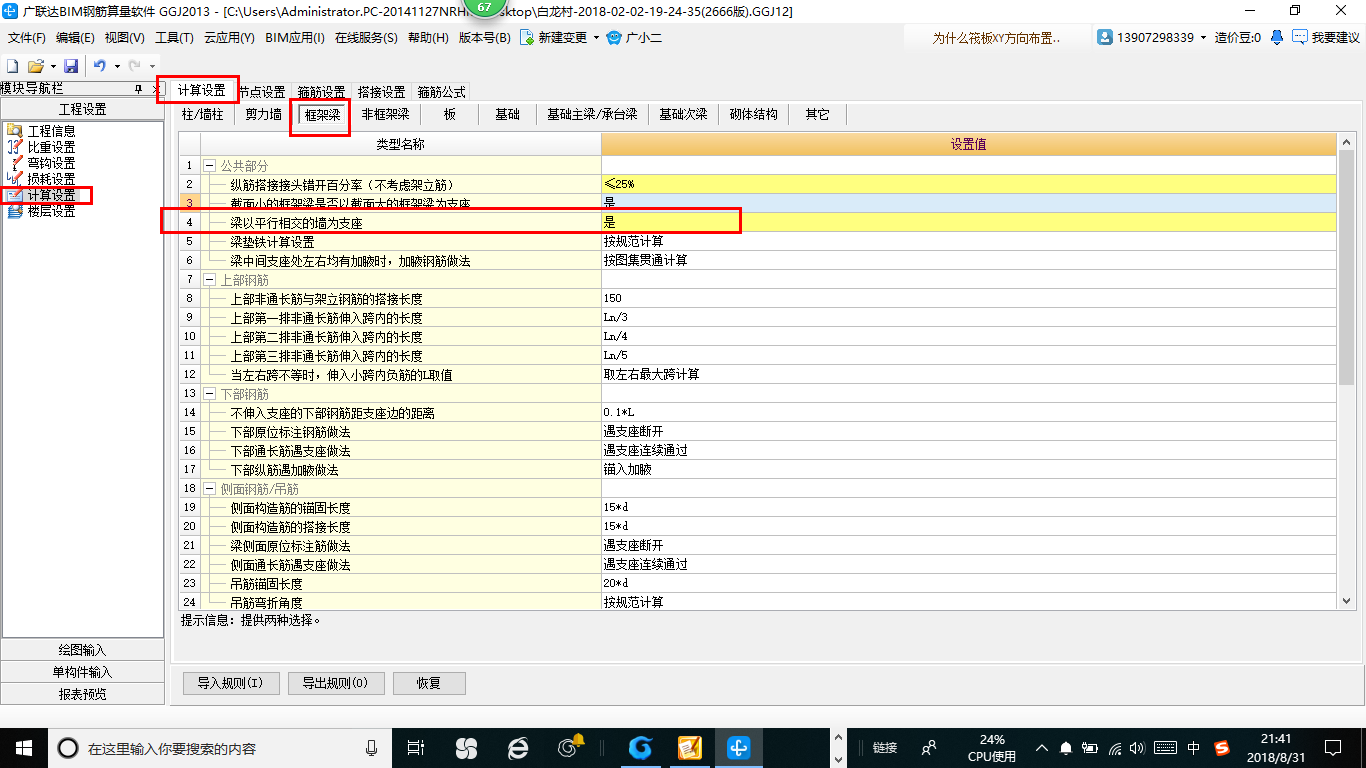
Task: Collapse the 上部钢筋 group
Action: coord(210,279)
